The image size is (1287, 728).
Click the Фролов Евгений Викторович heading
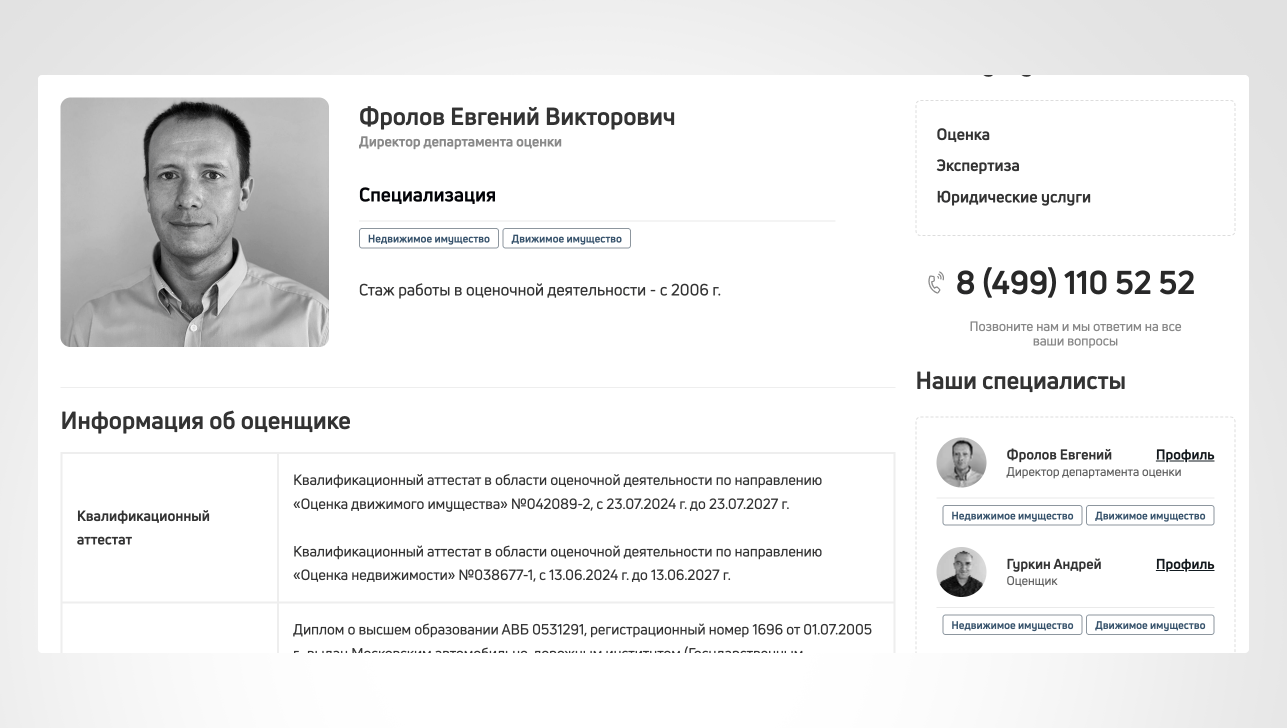point(517,117)
